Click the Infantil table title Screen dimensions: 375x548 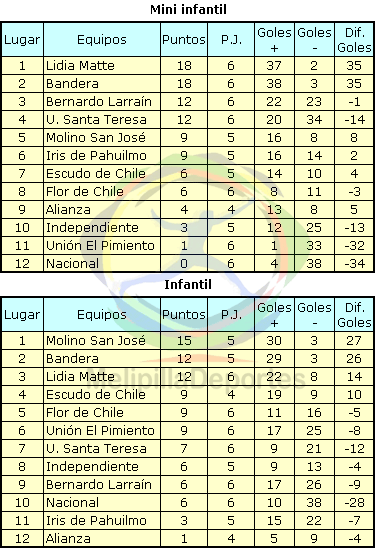188,284
